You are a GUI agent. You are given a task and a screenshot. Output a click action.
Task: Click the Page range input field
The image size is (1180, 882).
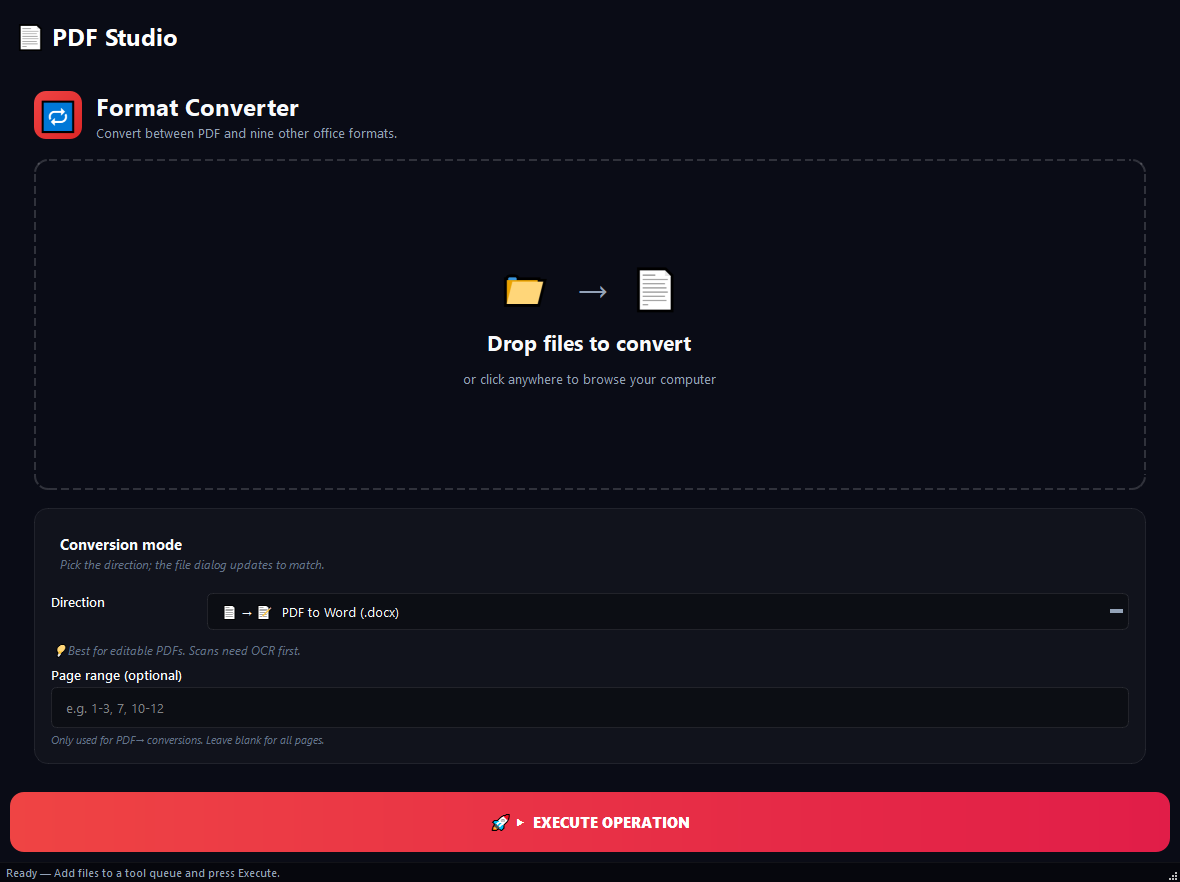point(590,708)
